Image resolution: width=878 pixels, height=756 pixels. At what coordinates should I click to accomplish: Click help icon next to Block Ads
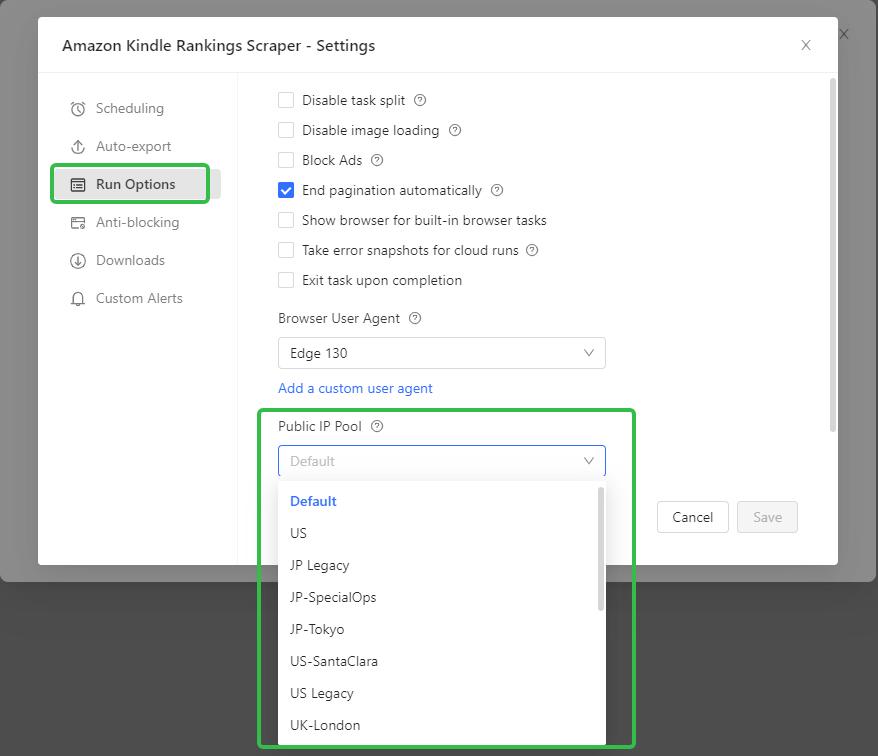click(377, 160)
